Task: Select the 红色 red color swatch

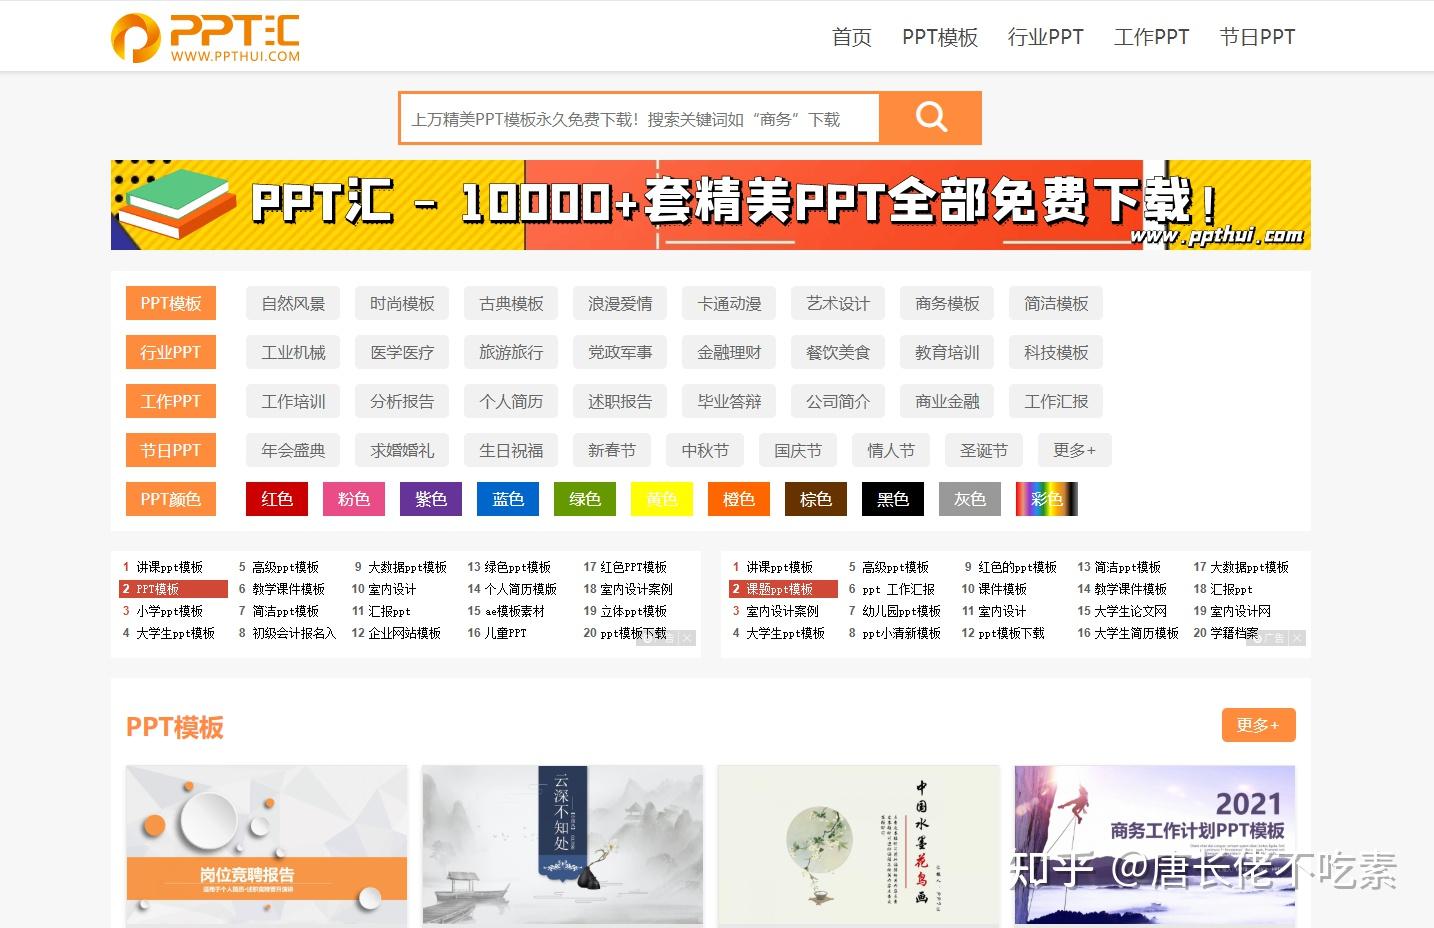Action: click(276, 499)
